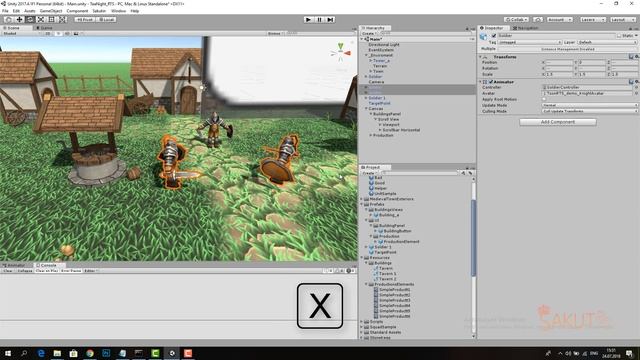Click the Step frame button
The height and width of the screenshot is (360, 640).
point(331,19)
